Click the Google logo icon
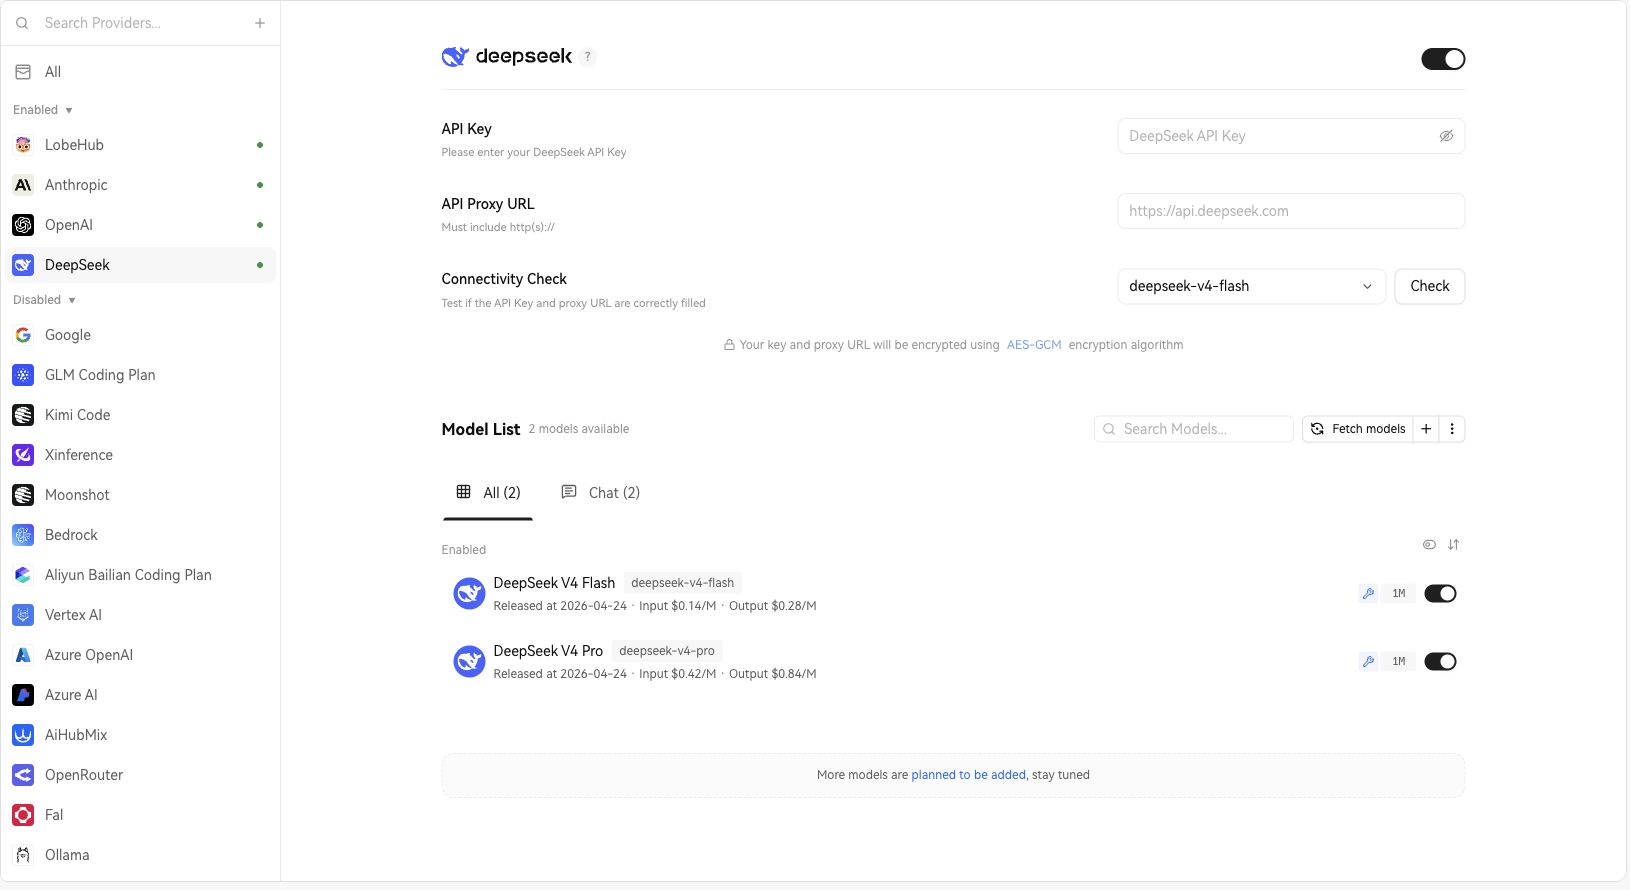Image resolution: width=1630 pixels, height=890 pixels. coord(23,335)
